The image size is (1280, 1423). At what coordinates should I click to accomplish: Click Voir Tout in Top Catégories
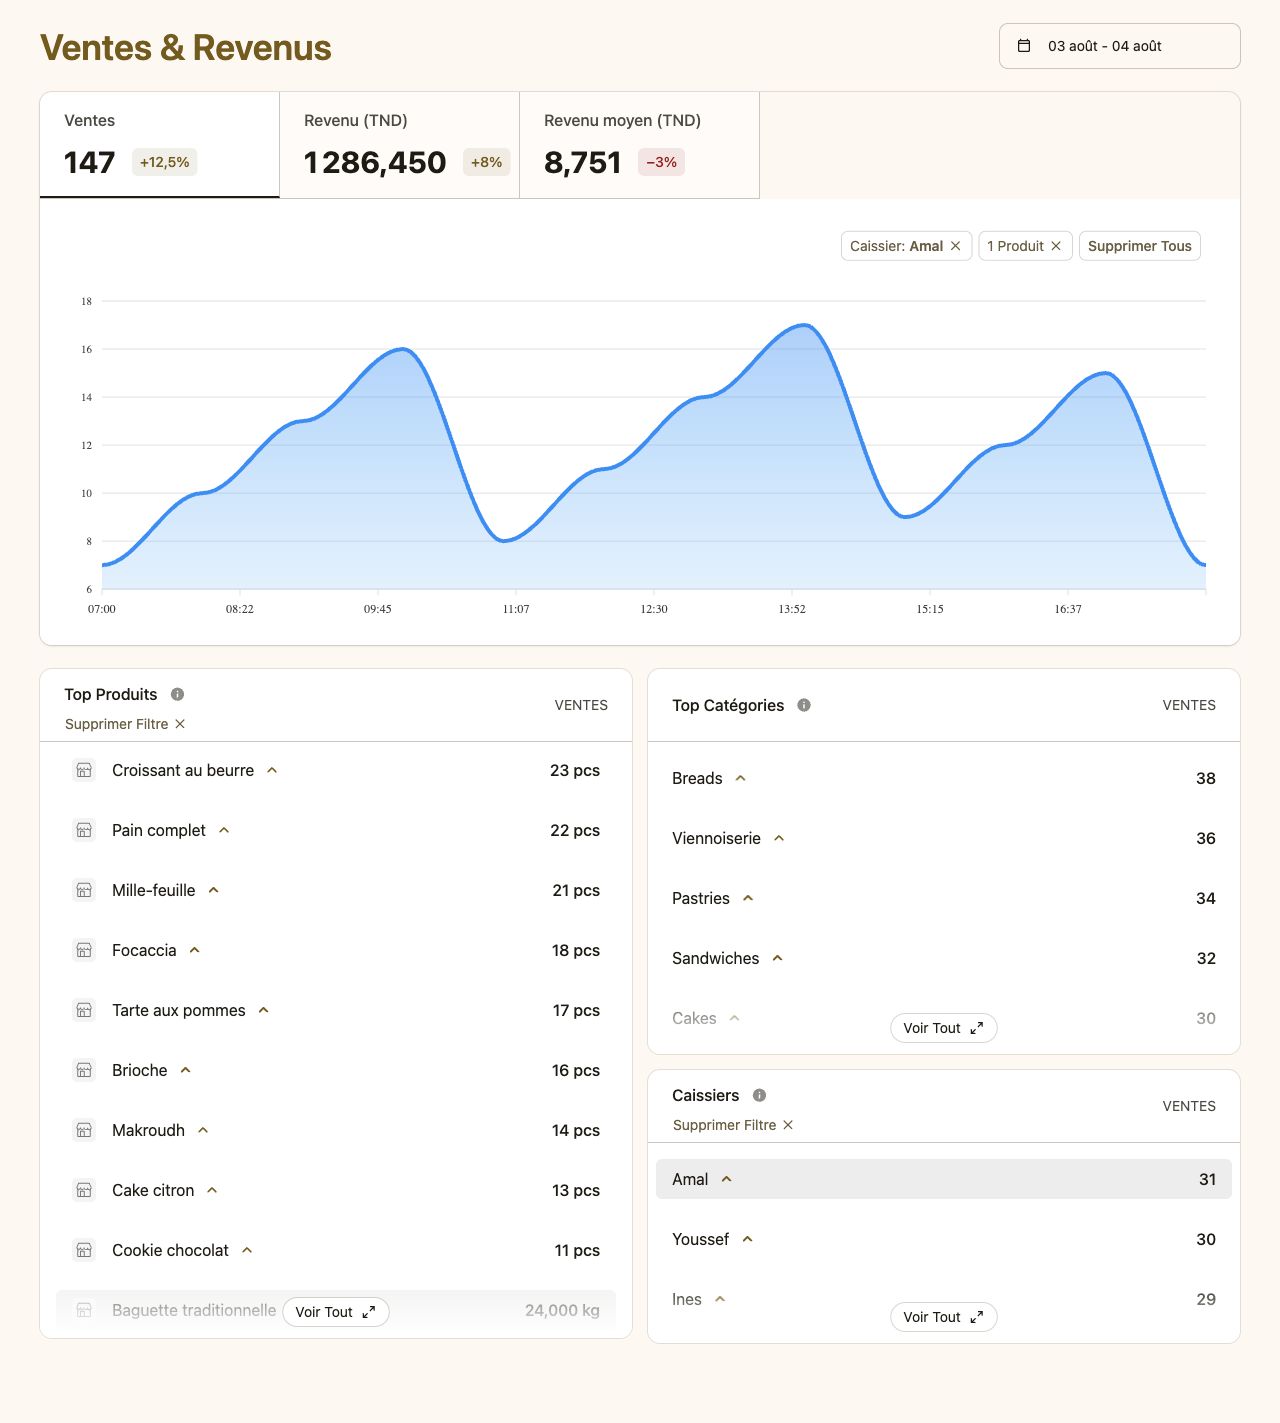click(x=944, y=1028)
